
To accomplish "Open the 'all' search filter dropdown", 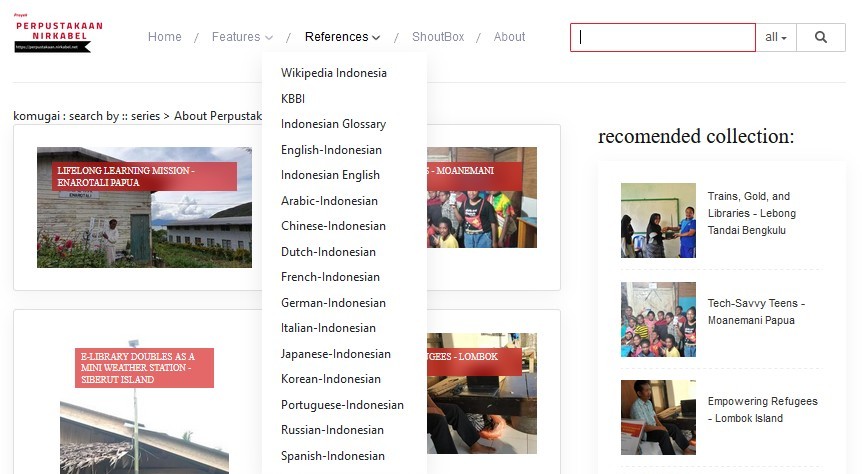I will 776,37.
